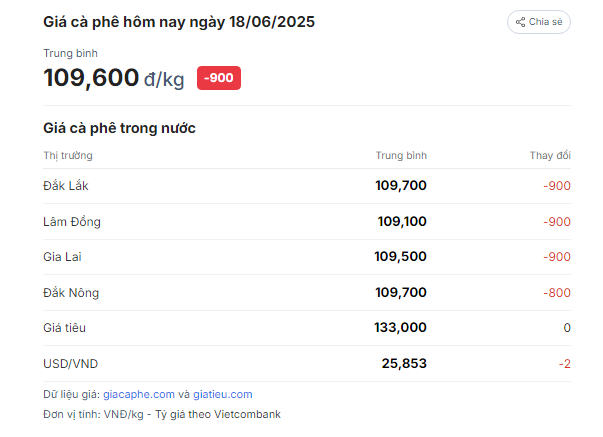Select the Lâm Đồng market row
Viewport: 603px width, 437px height.
307,222
